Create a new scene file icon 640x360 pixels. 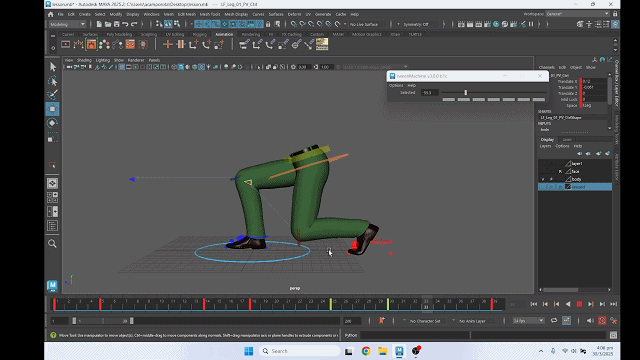(99, 24)
